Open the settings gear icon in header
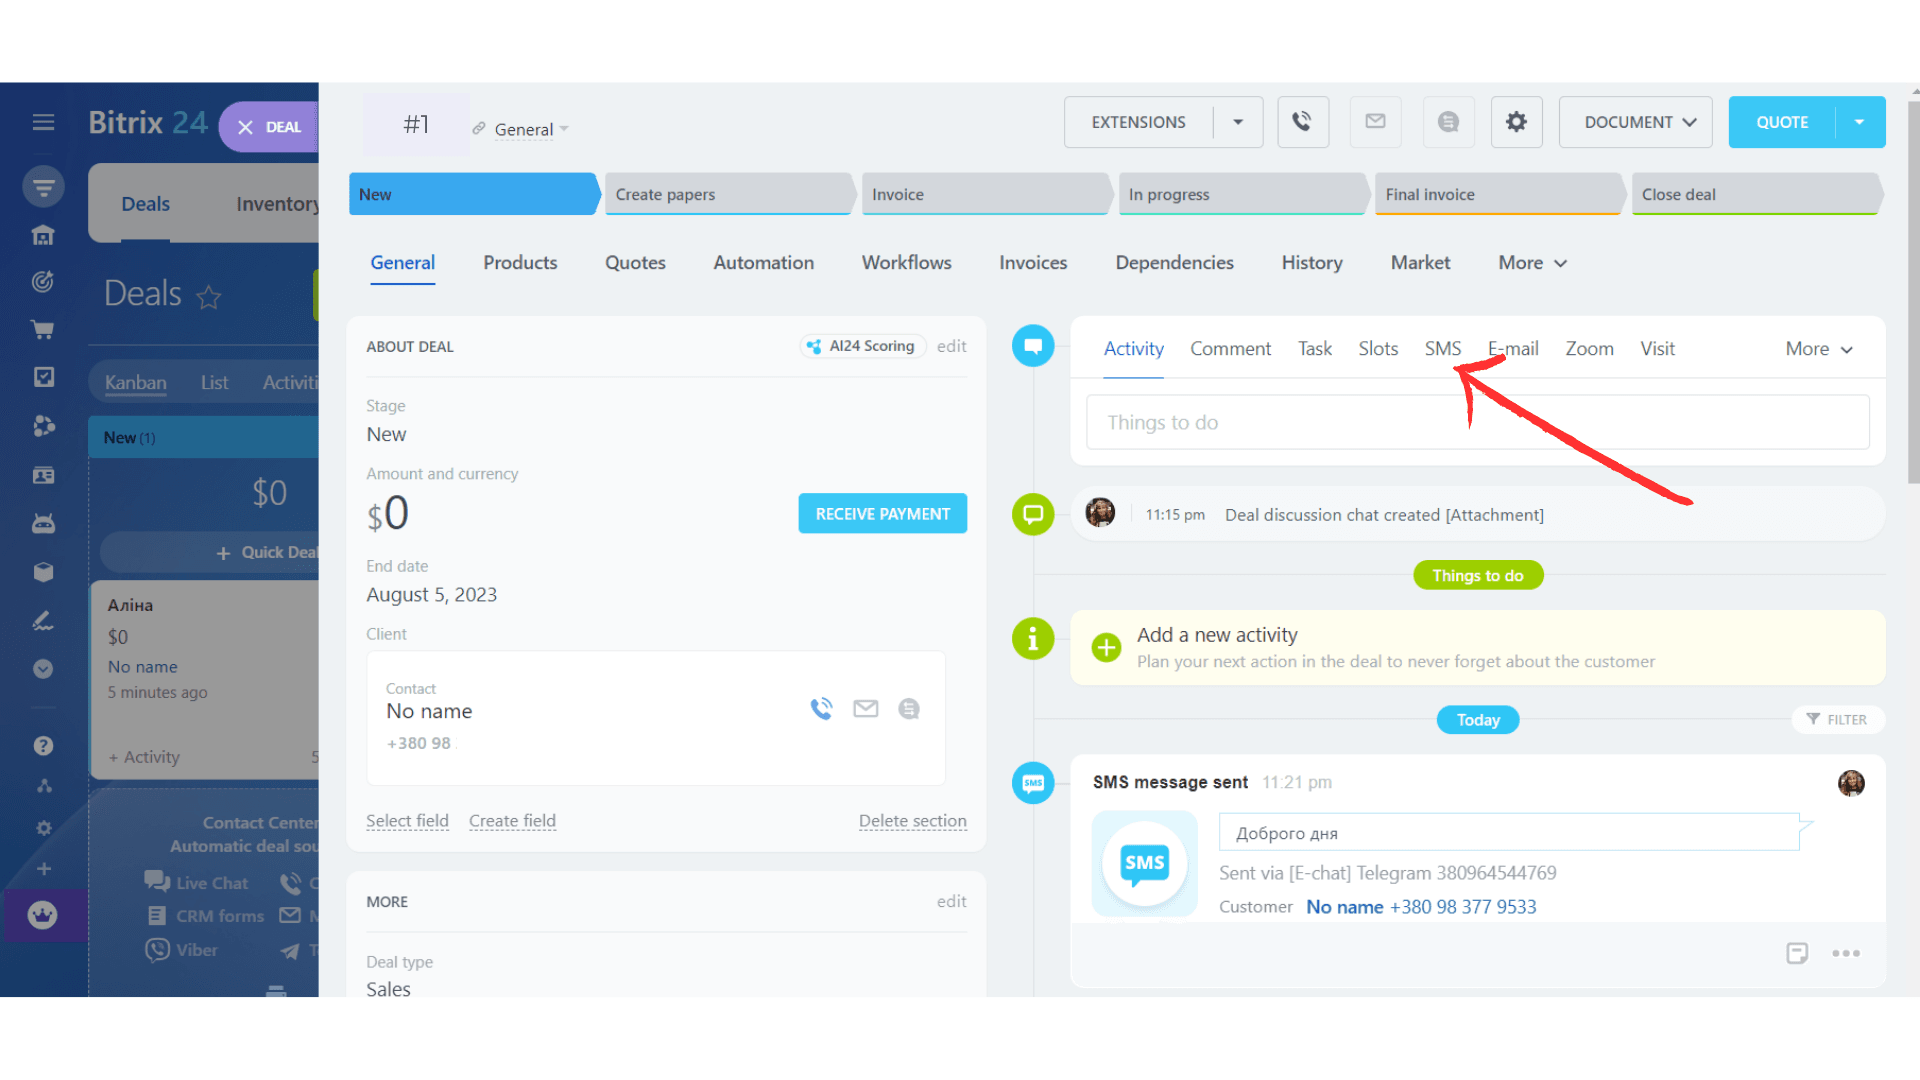 [1516, 122]
